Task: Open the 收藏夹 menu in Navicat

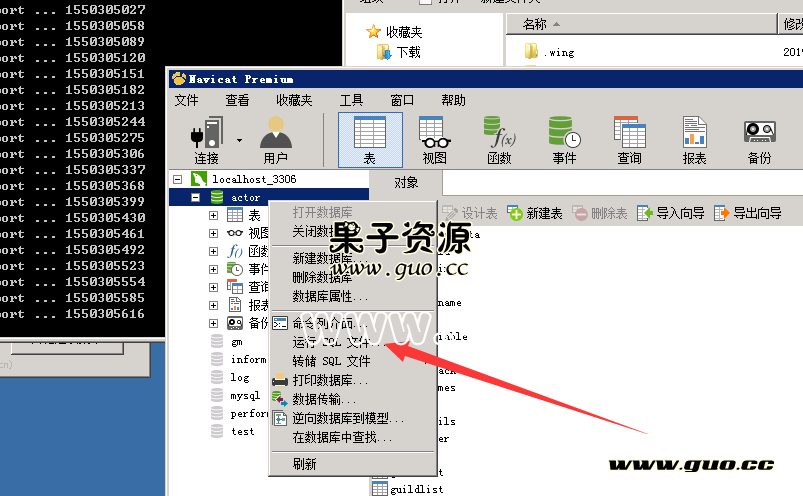Action: pyautogui.click(x=294, y=100)
